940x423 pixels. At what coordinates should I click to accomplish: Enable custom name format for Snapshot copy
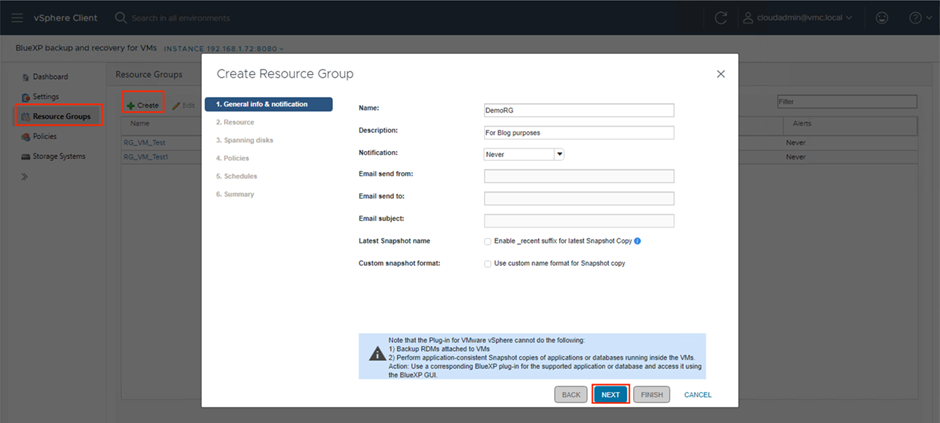(488, 264)
